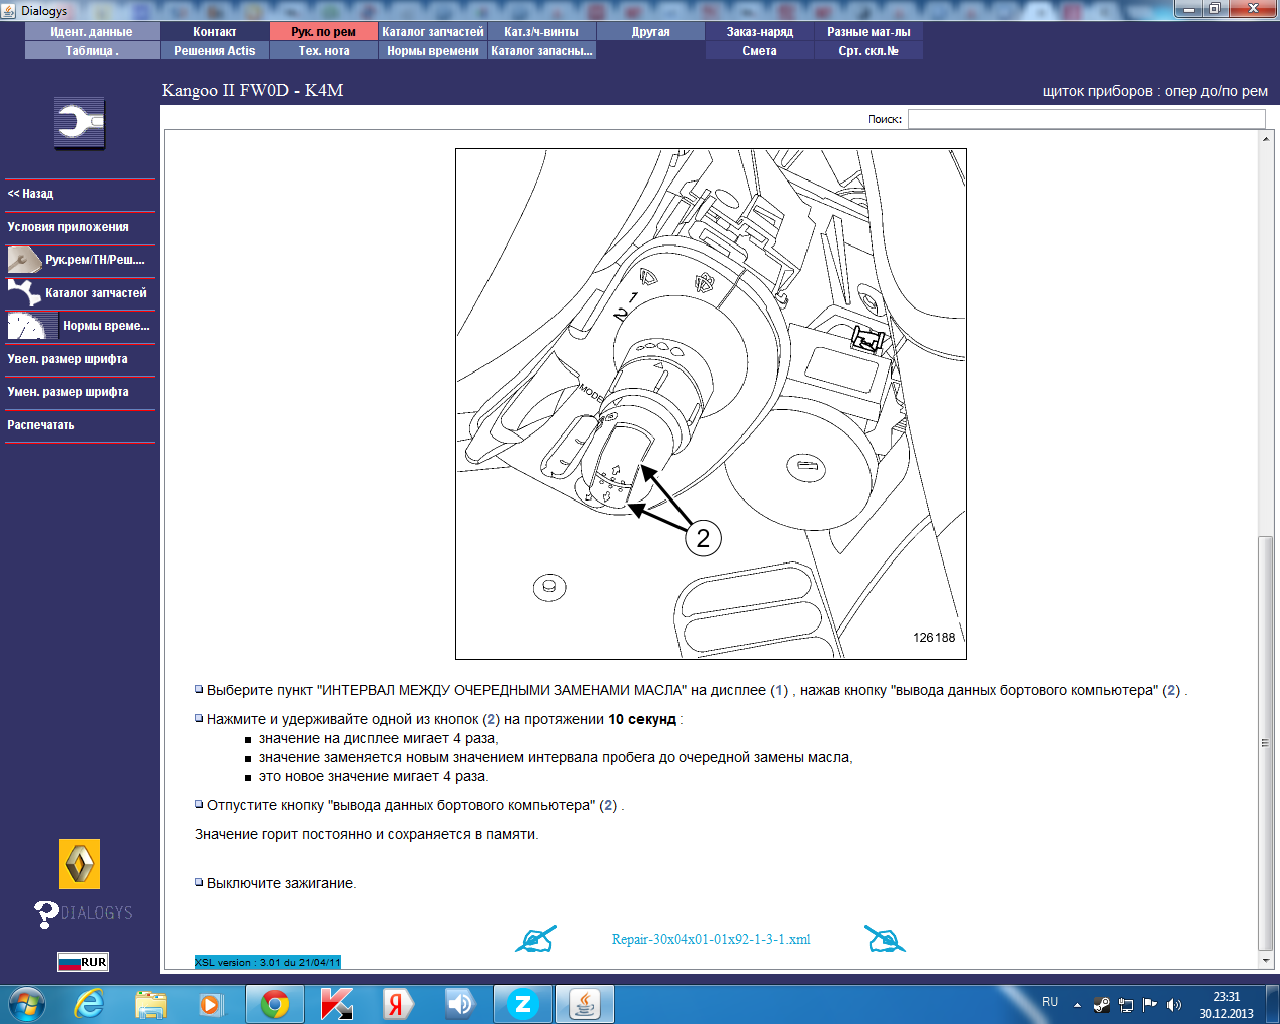Click the RU language indicator in tray
The height and width of the screenshot is (1024, 1280).
1050,1002
